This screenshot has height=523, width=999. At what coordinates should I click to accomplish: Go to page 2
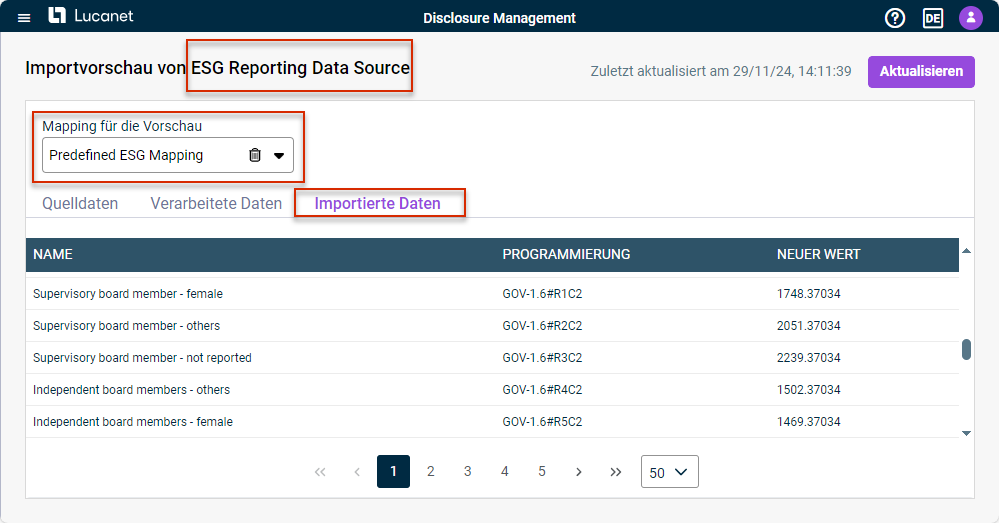pos(431,471)
